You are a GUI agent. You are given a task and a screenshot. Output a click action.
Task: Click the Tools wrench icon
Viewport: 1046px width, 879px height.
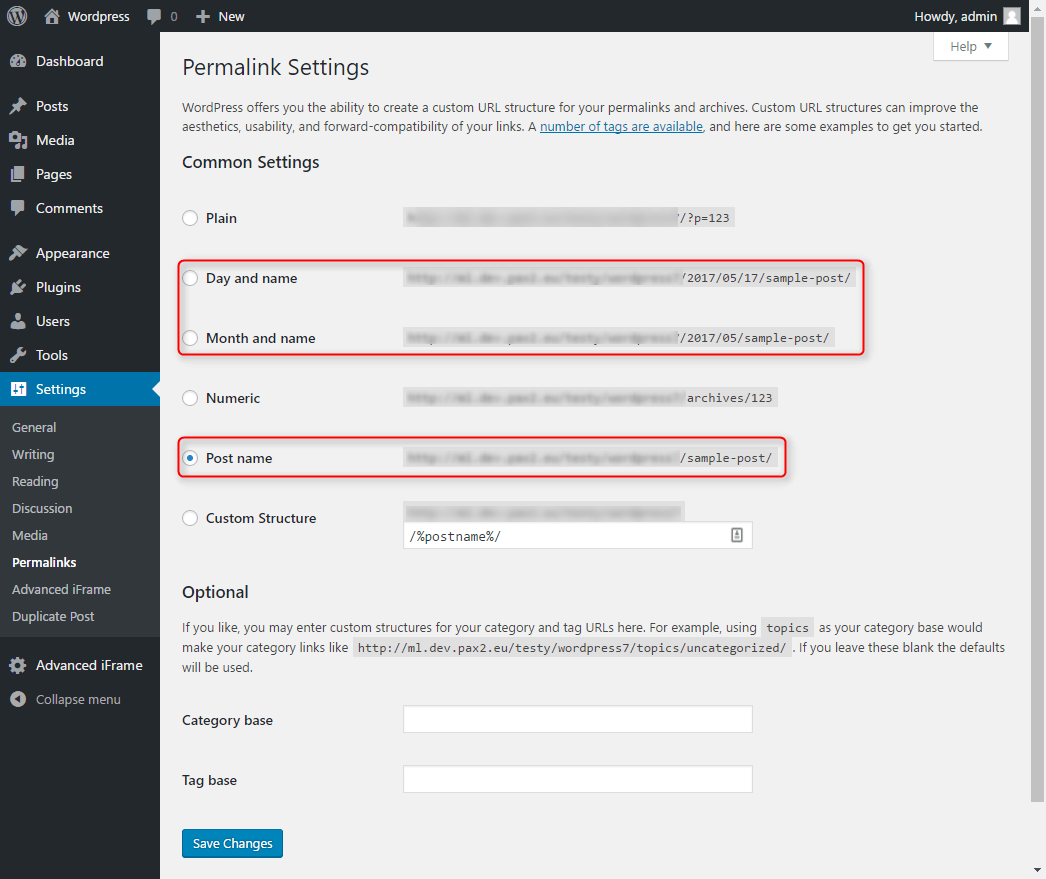pyautogui.click(x=18, y=355)
